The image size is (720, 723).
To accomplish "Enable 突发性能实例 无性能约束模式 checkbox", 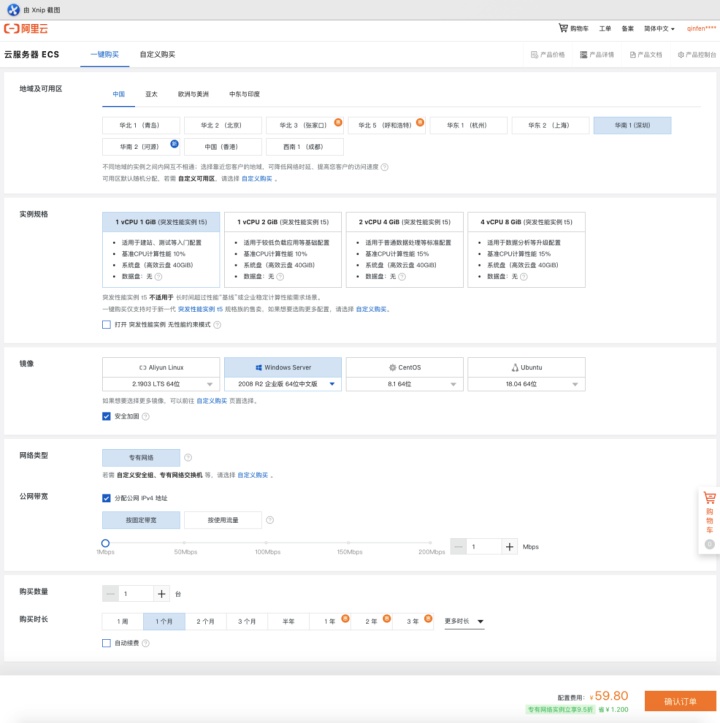I will tap(107, 325).
